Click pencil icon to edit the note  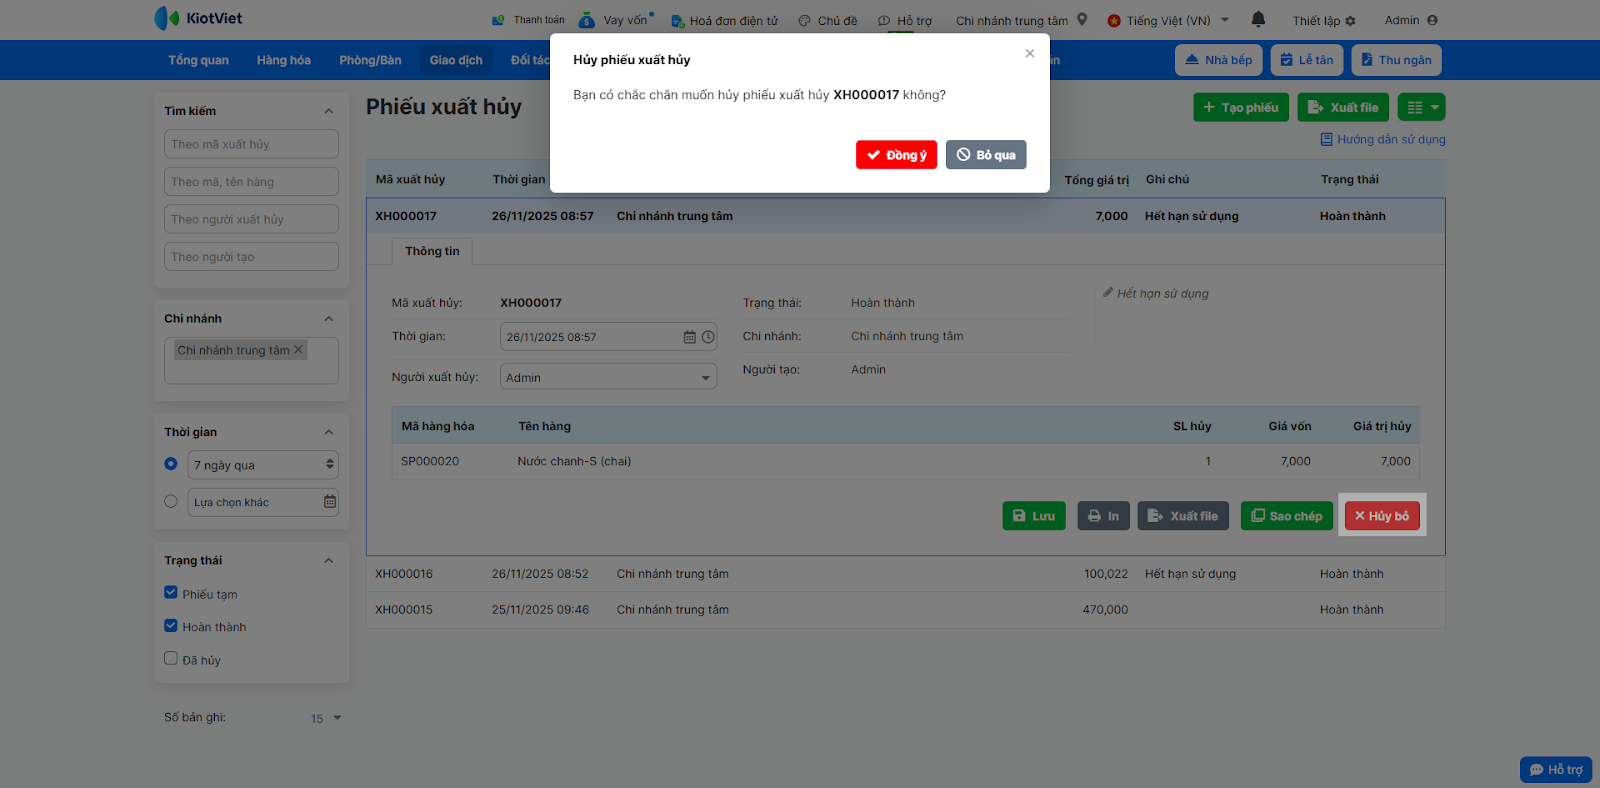(1108, 293)
